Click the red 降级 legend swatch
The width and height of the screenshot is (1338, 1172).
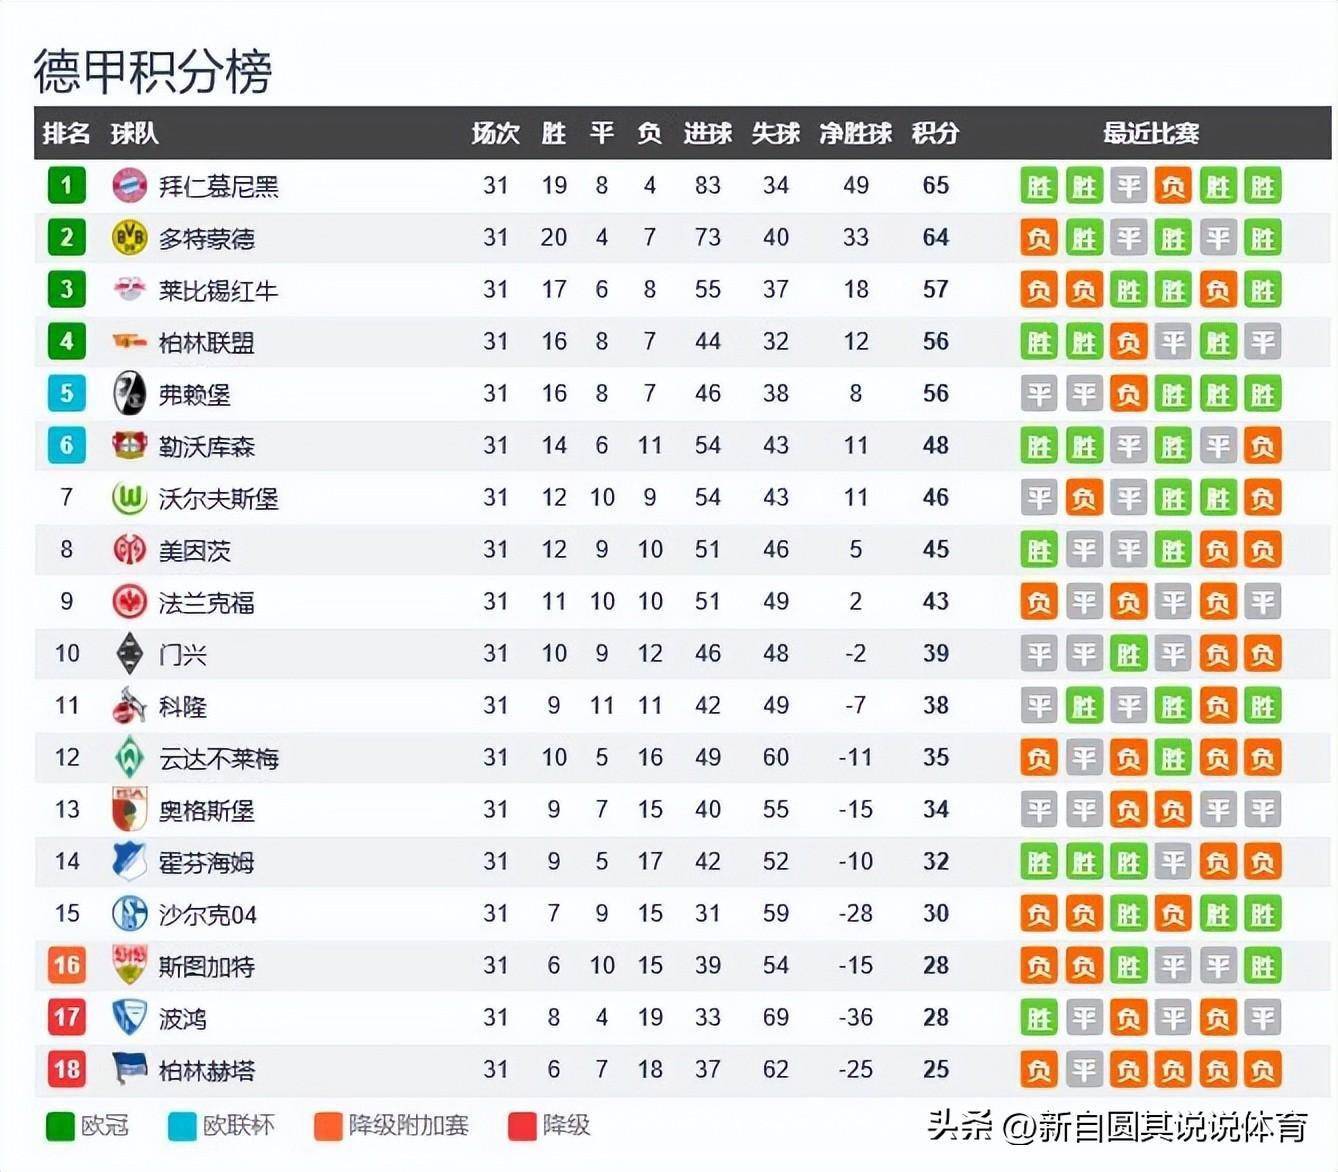click(x=522, y=1126)
